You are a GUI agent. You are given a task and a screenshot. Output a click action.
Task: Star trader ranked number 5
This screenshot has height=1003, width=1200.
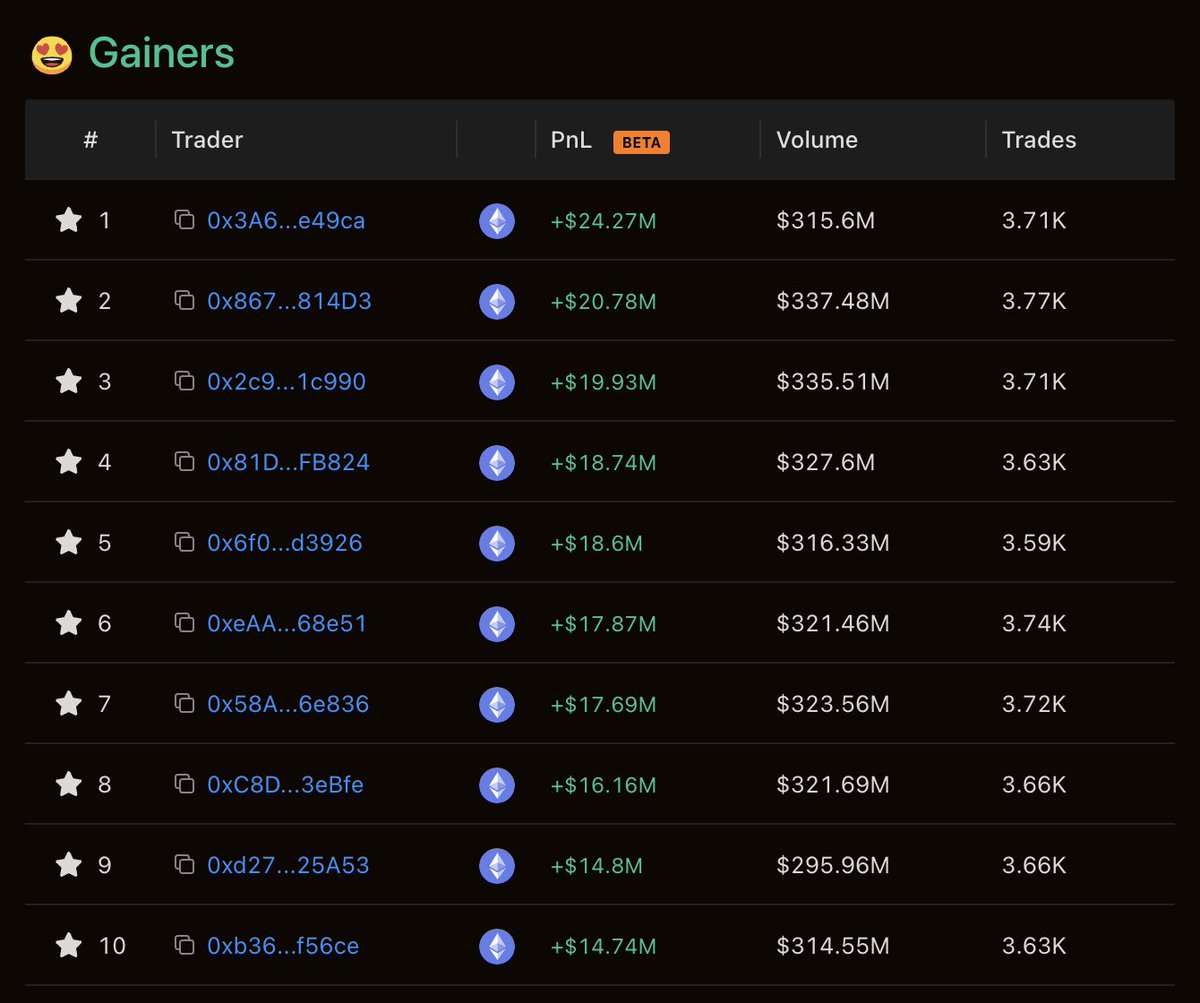[69, 543]
